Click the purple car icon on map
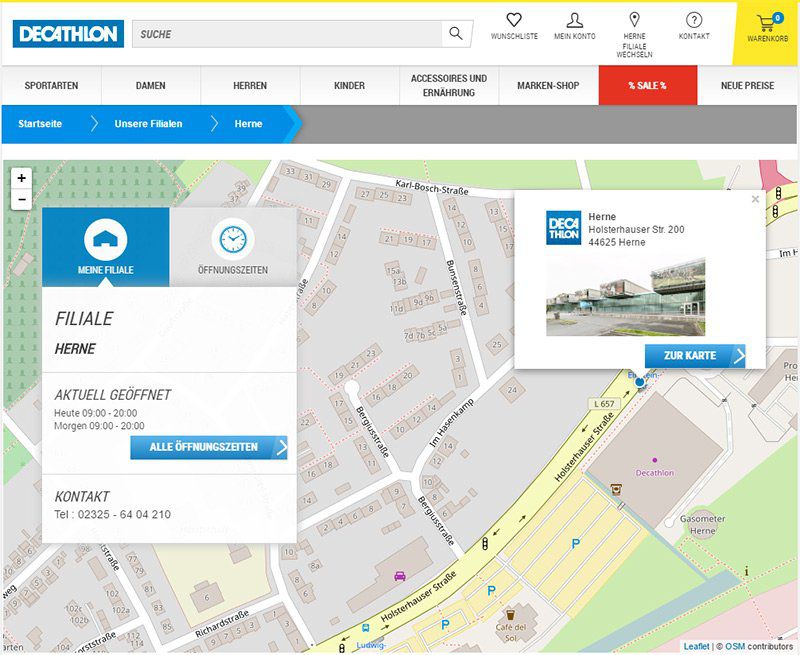The width and height of the screenshot is (800, 655). tap(400, 576)
